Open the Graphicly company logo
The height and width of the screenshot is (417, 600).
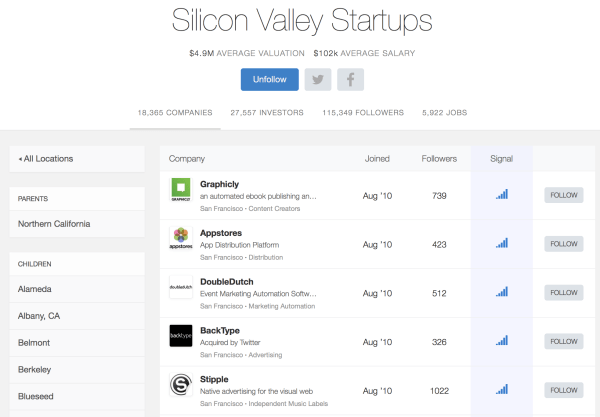click(181, 190)
